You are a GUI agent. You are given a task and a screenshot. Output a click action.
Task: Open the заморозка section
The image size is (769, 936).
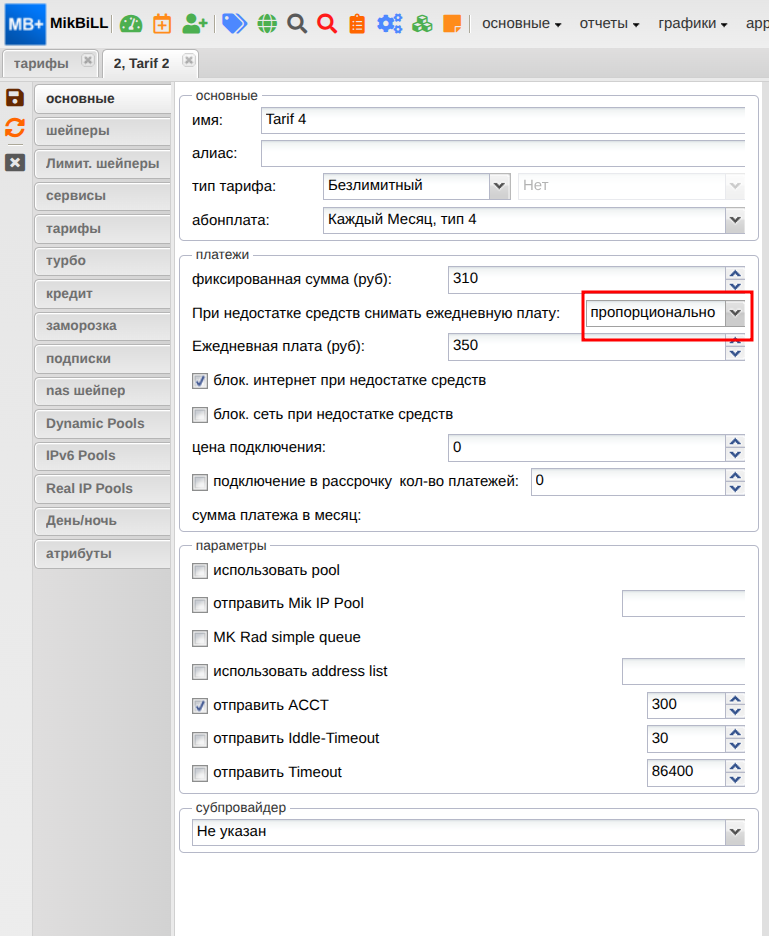pyautogui.click(x=102, y=326)
